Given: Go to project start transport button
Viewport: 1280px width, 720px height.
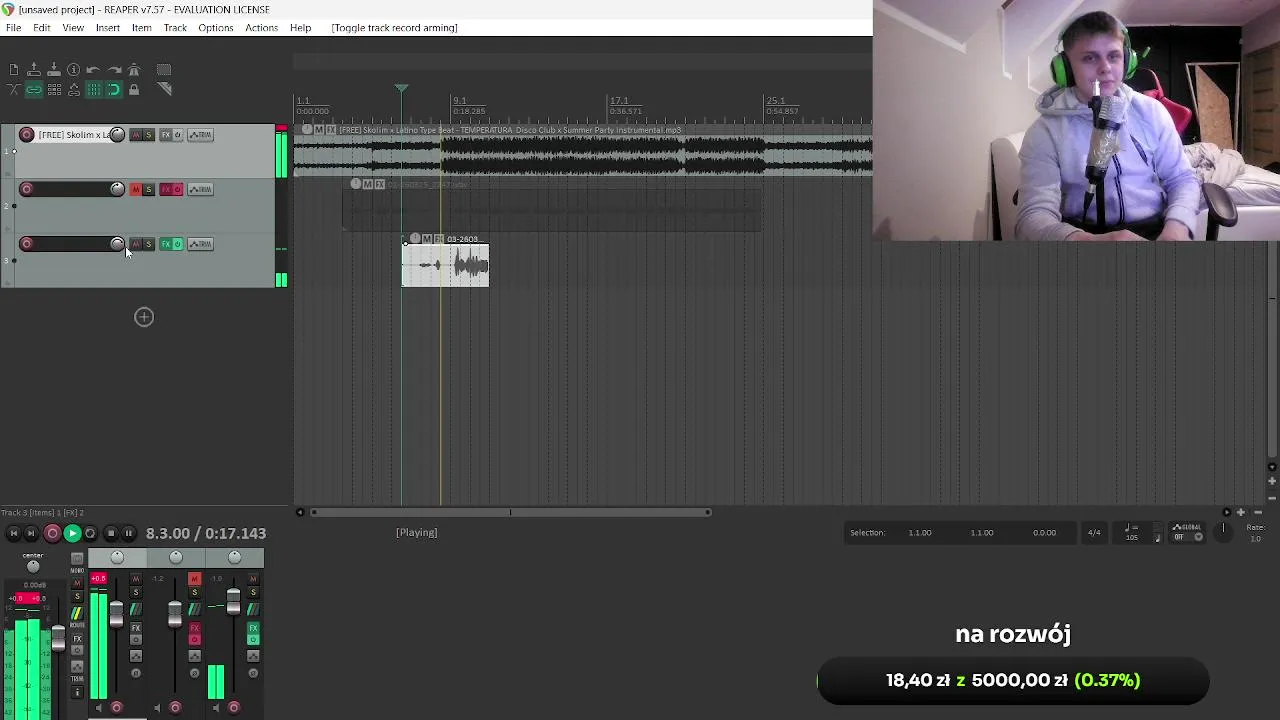Looking at the screenshot, I should pyautogui.click(x=14, y=533).
